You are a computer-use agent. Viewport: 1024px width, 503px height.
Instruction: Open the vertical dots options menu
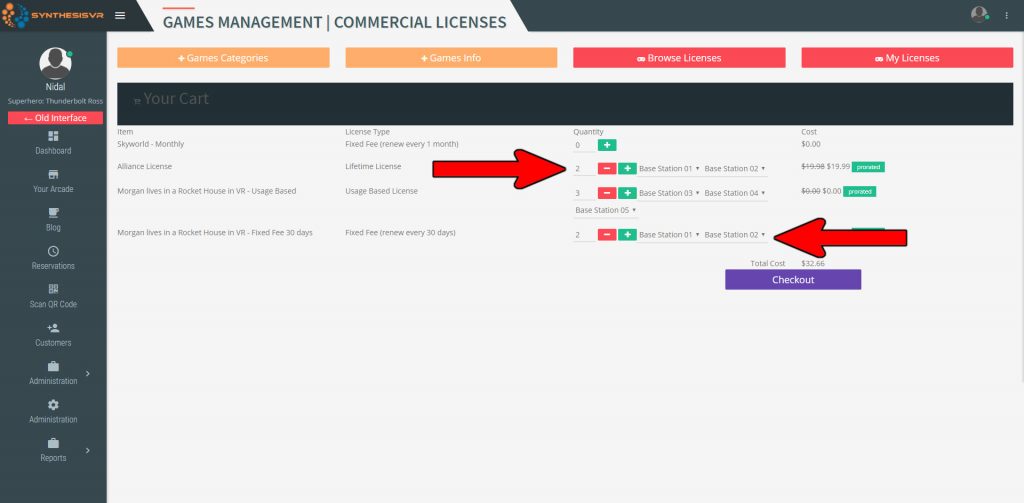point(1006,15)
